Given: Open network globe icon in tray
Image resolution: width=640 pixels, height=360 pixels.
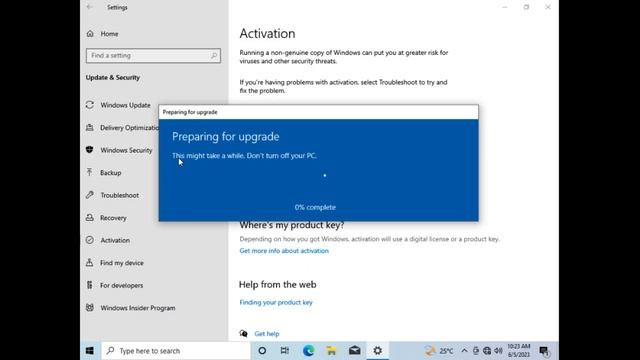Looking at the screenshot, I should (487, 351).
